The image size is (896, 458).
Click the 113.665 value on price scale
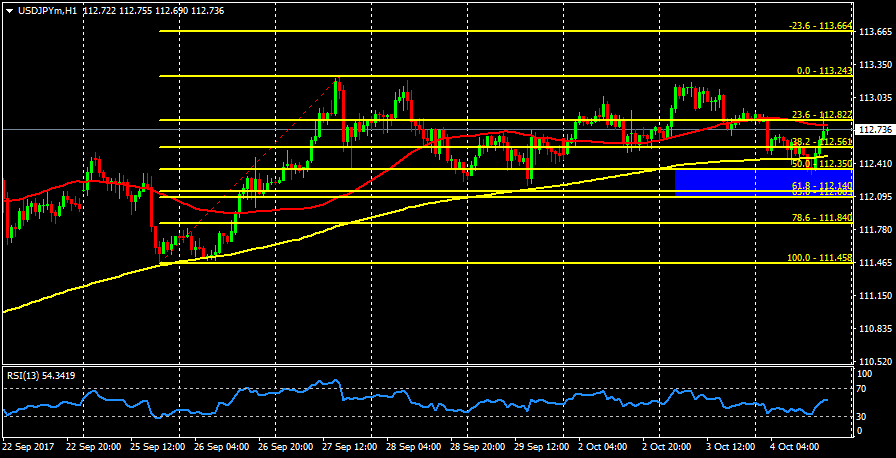coord(875,32)
